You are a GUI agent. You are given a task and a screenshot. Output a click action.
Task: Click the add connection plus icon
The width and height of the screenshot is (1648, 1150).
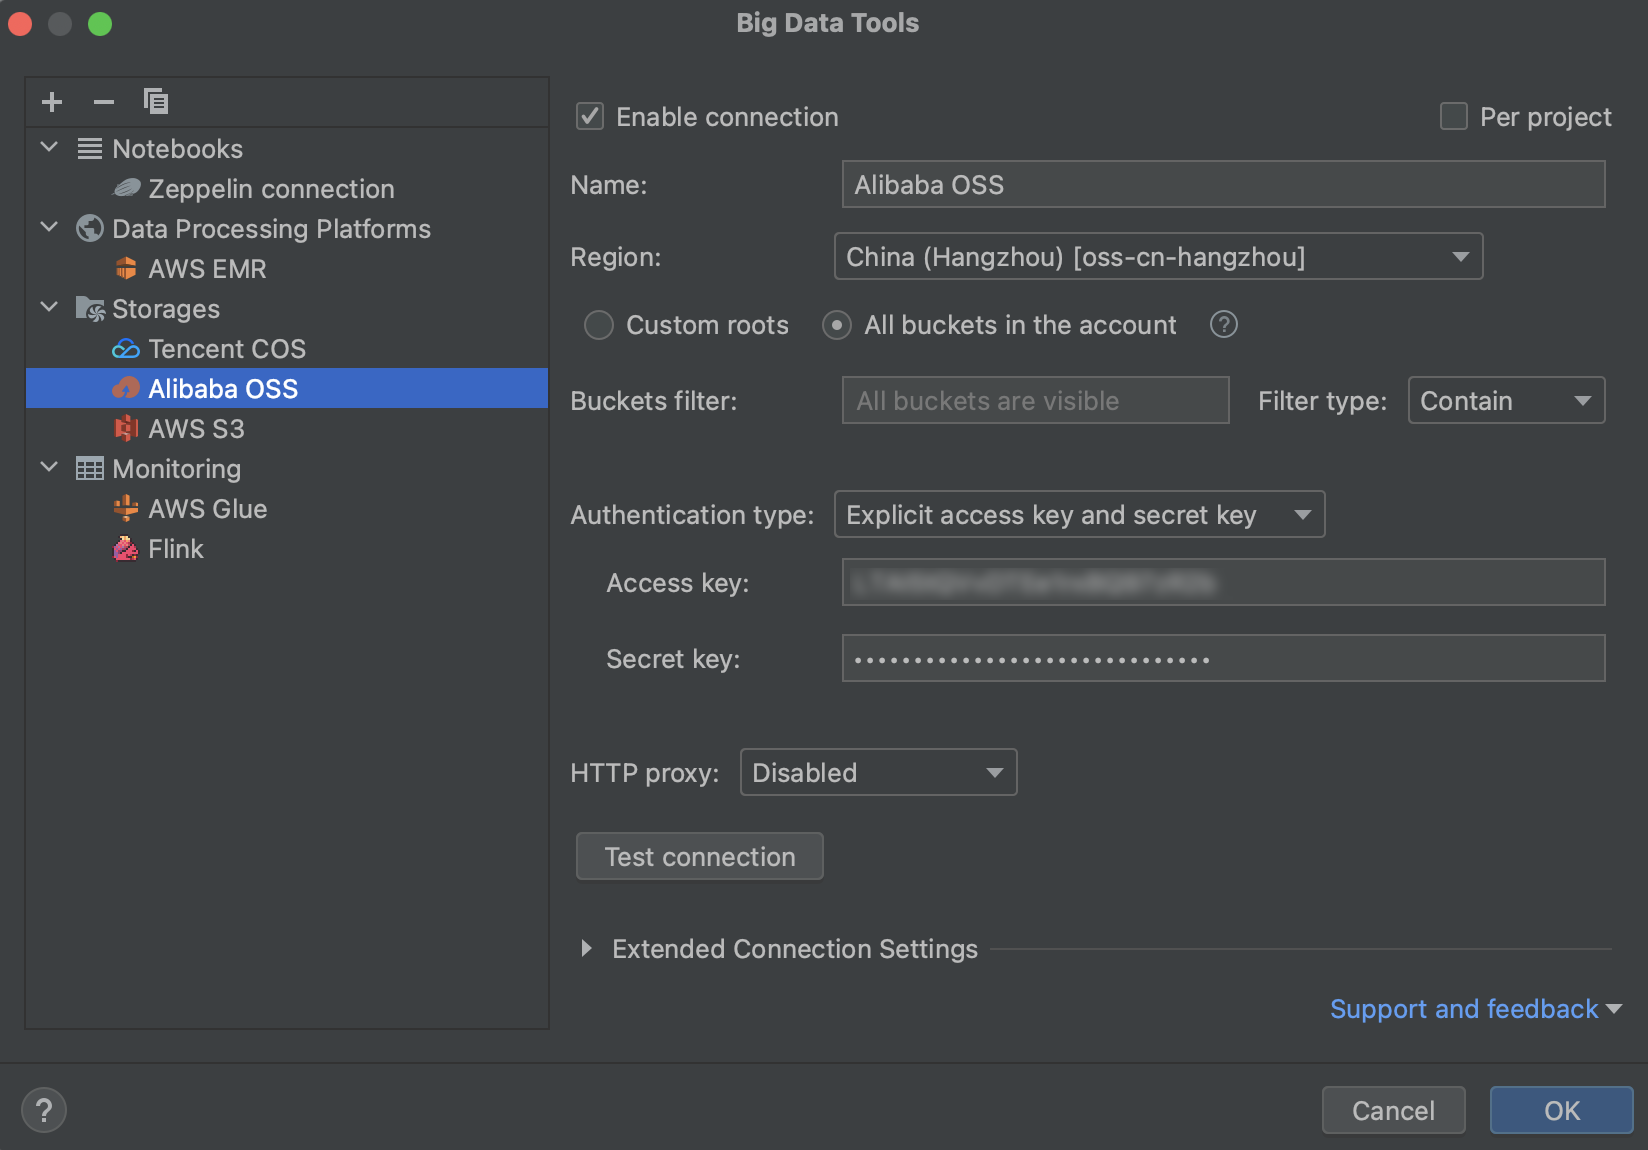pos(51,101)
